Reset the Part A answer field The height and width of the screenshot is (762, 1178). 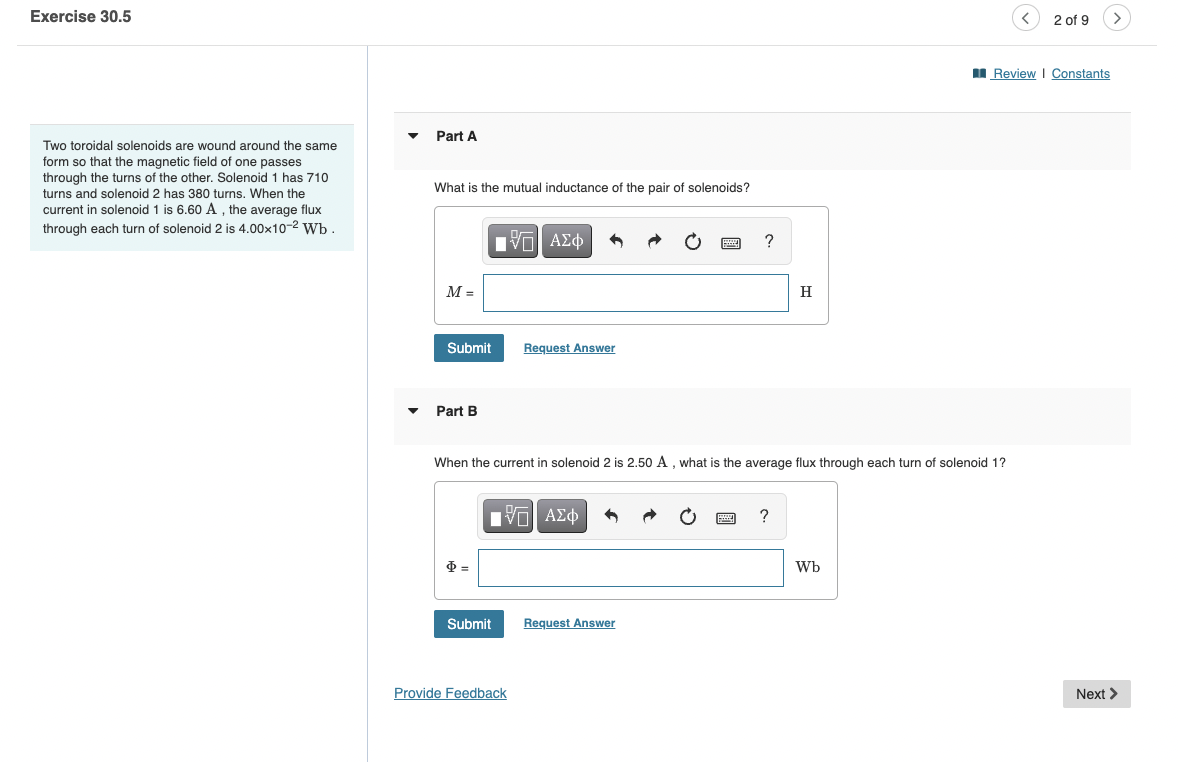pyautogui.click(x=693, y=241)
